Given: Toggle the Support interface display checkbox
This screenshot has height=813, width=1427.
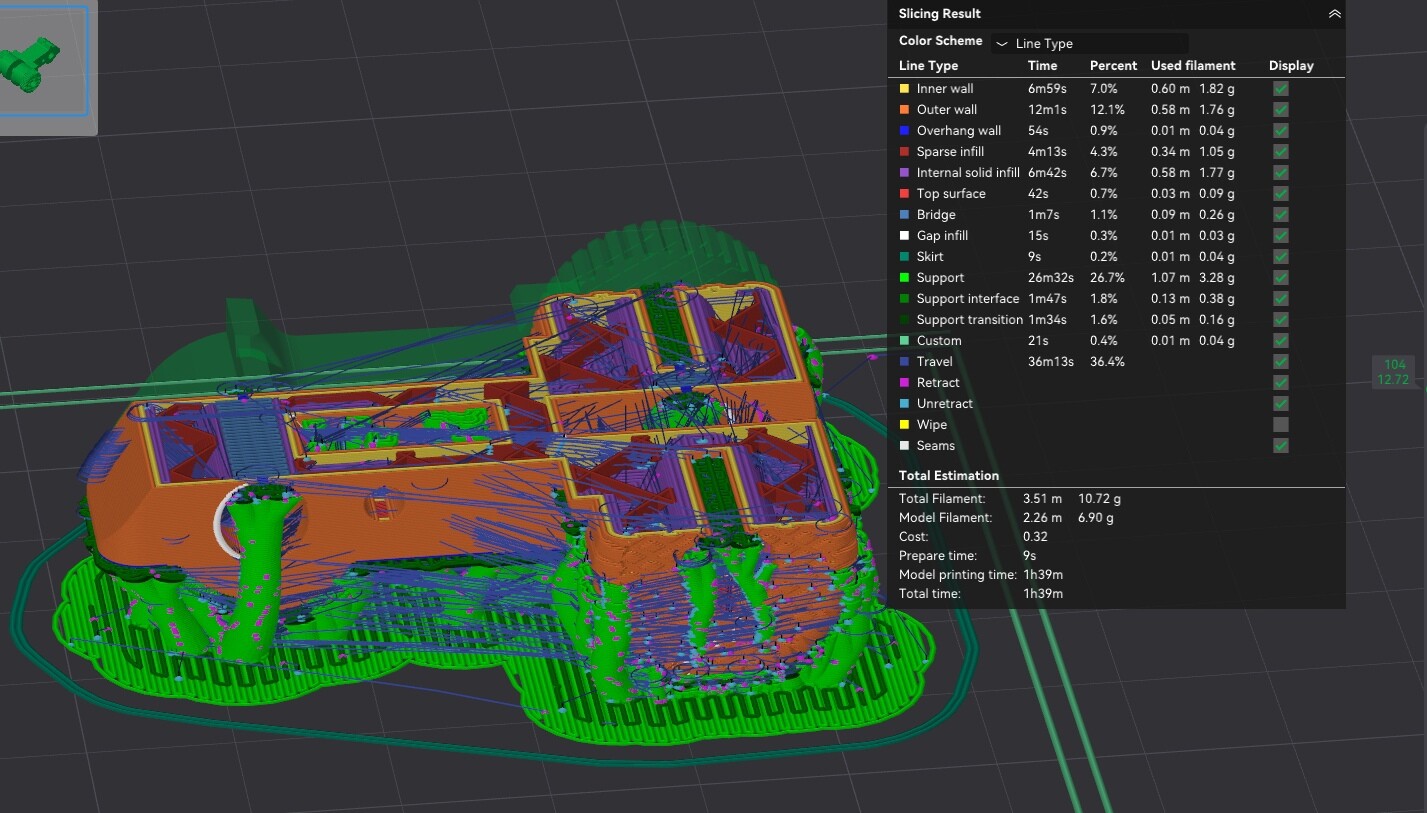Looking at the screenshot, I should click(x=1280, y=299).
